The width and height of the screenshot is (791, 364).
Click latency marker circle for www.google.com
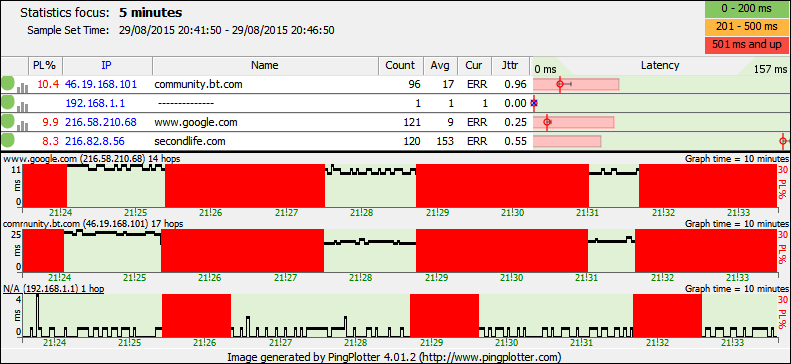pos(547,122)
